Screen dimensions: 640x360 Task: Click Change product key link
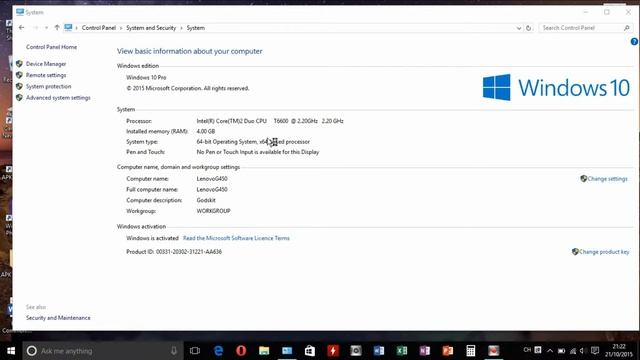coord(604,252)
